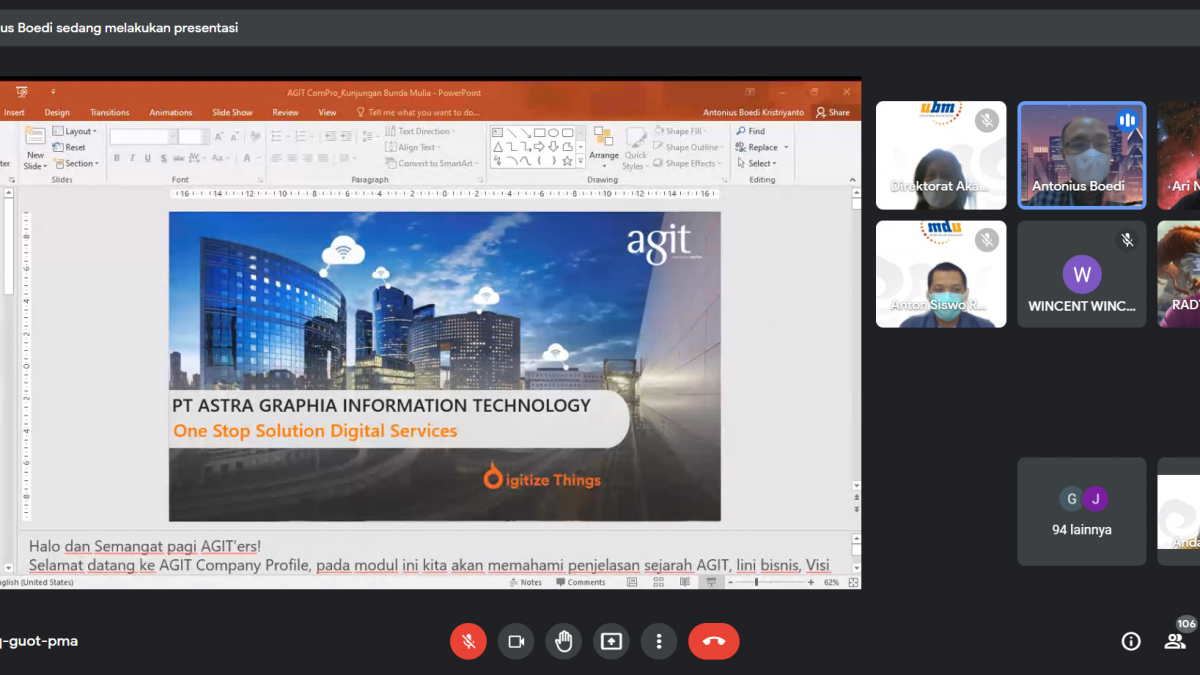The height and width of the screenshot is (675, 1200).
Task: Open Comments from the status bar
Action: point(581,582)
